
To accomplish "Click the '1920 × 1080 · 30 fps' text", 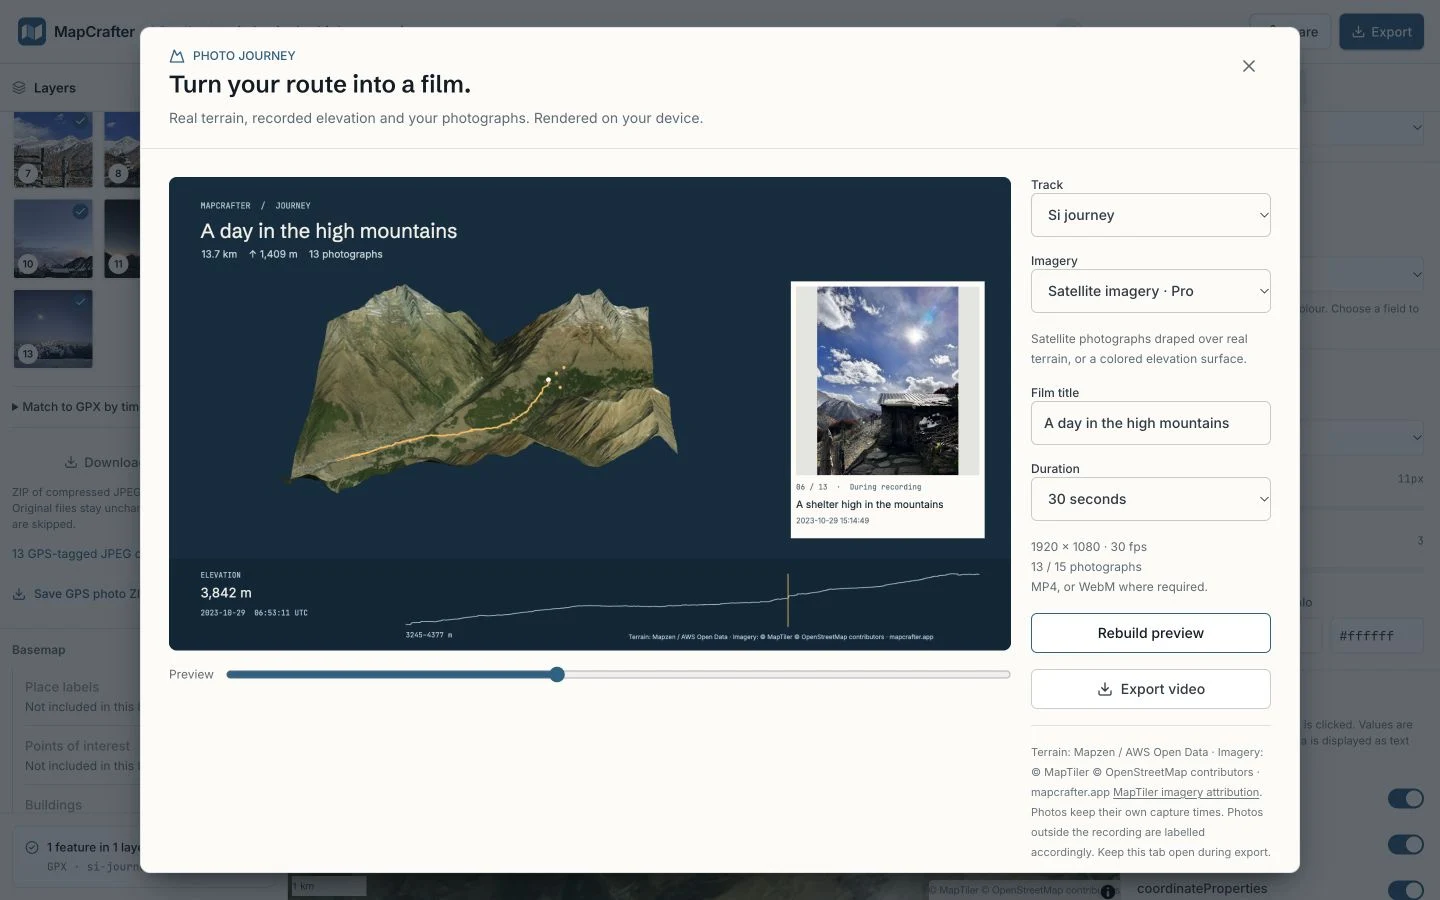I will (1089, 547).
